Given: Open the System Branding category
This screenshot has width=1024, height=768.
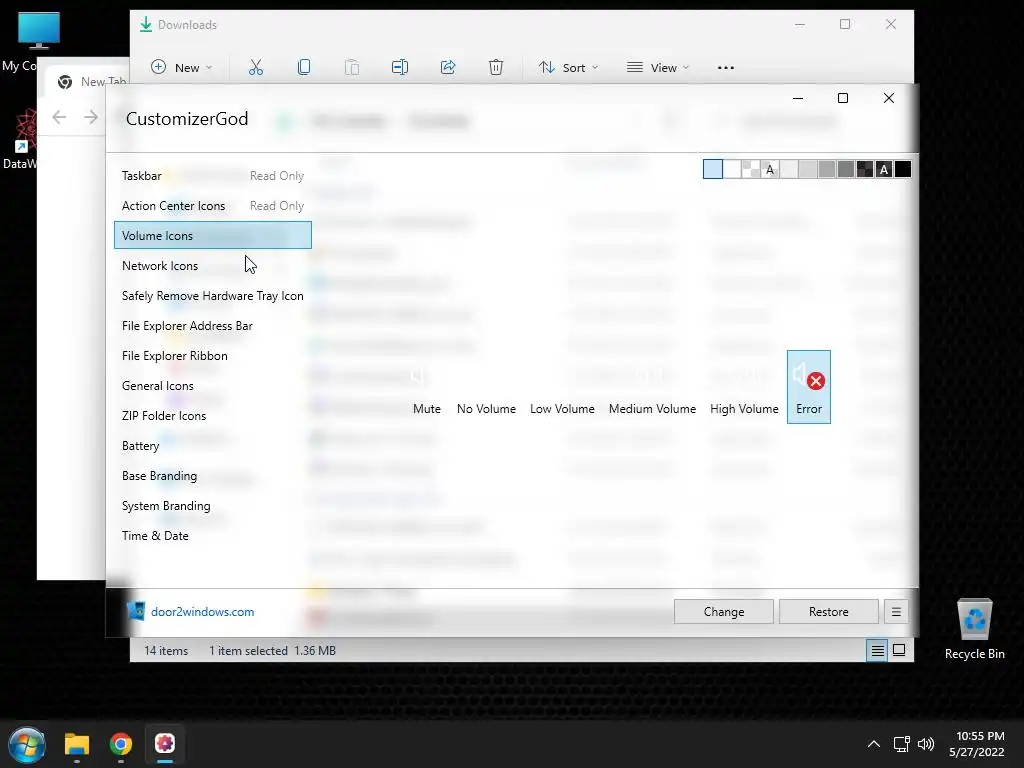Looking at the screenshot, I should click(212, 506).
